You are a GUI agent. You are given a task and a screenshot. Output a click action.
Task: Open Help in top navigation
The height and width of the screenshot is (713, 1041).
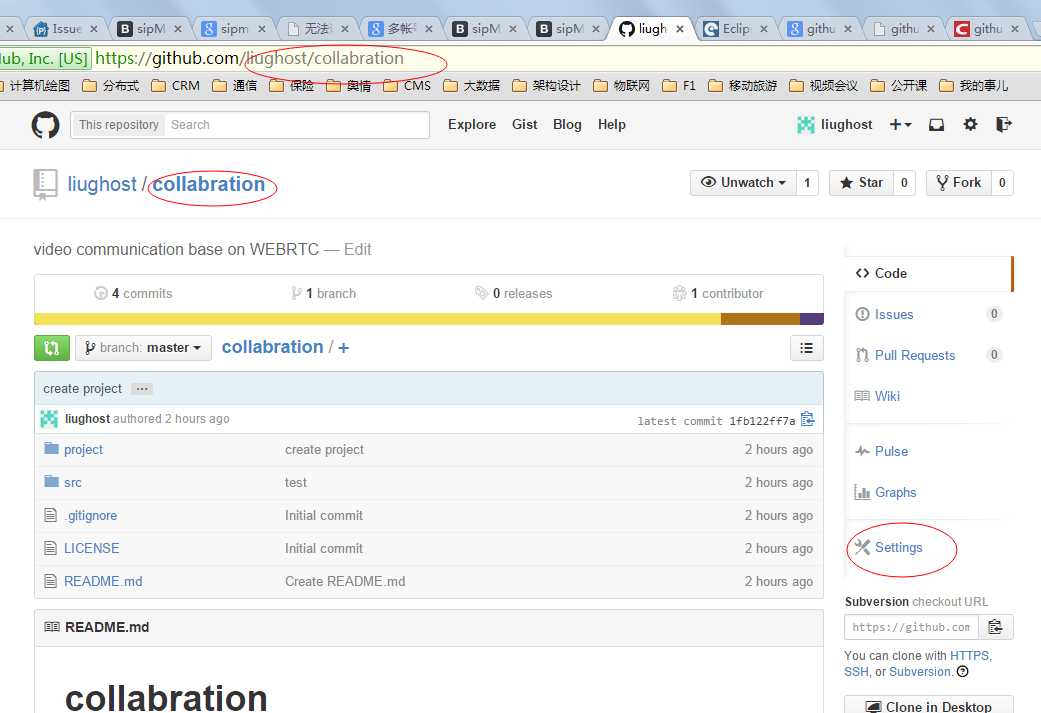(611, 125)
